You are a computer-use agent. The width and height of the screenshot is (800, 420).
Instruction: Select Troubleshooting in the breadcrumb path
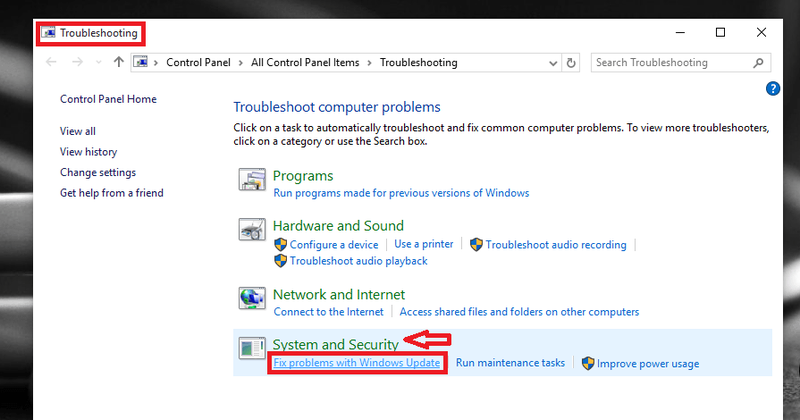[418, 62]
